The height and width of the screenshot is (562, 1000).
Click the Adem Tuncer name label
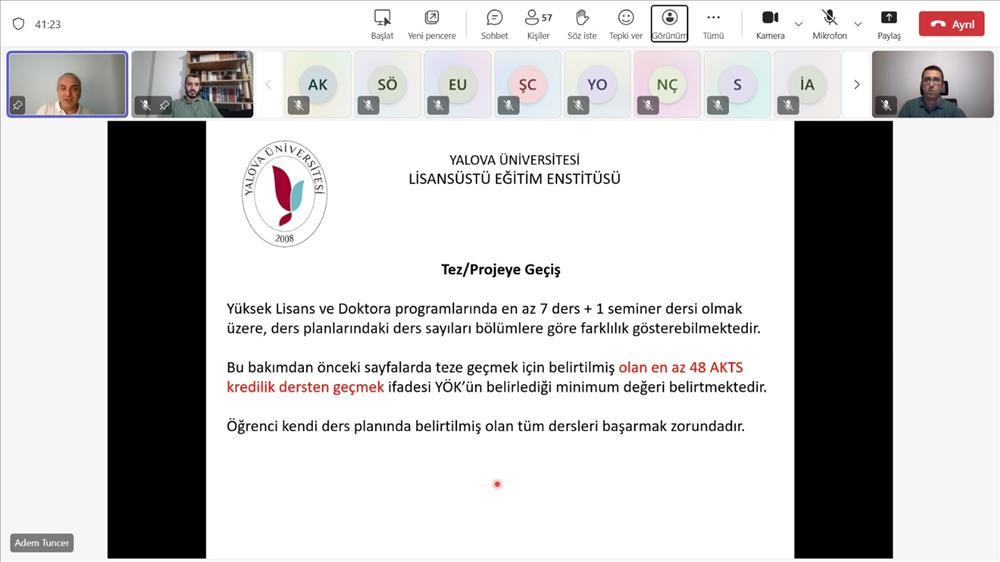[x=42, y=543]
